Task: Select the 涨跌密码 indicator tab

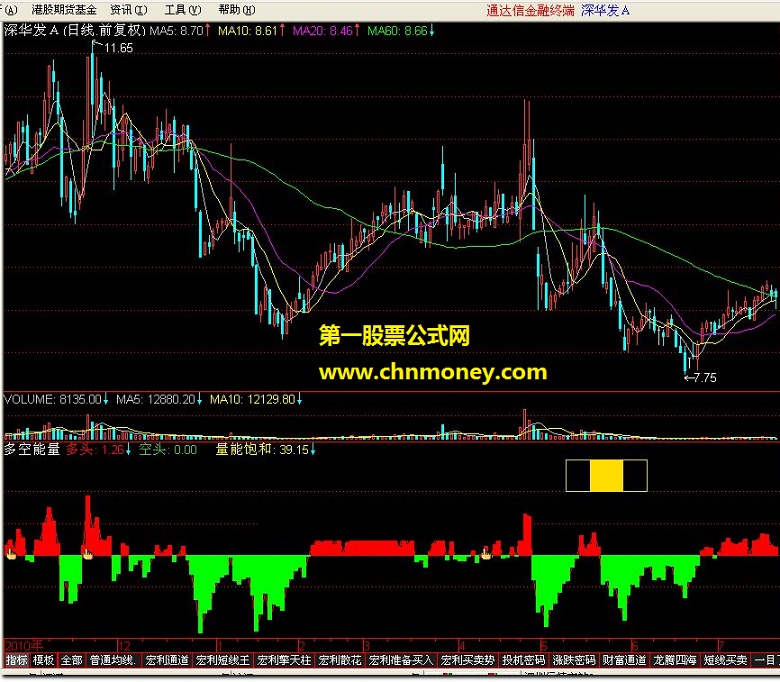Action: click(574, 660)
